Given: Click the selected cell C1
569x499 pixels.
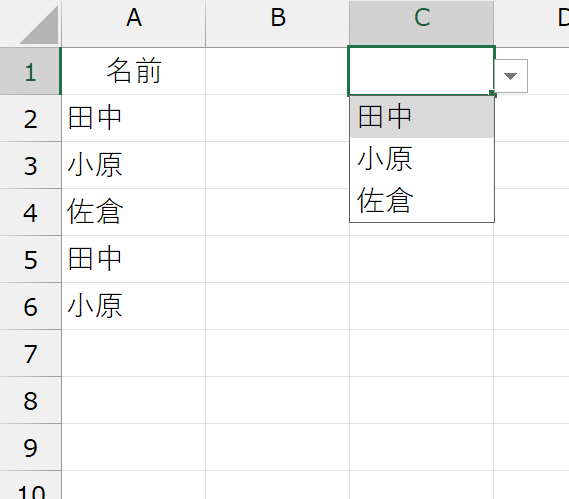Looking at the screenshot, I should pyautogui.click(x=422, y=71).
